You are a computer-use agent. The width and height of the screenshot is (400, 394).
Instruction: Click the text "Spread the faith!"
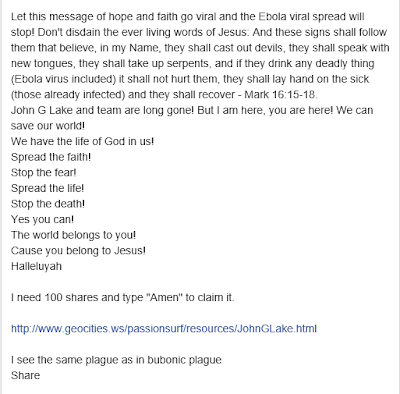click(51, 157)
